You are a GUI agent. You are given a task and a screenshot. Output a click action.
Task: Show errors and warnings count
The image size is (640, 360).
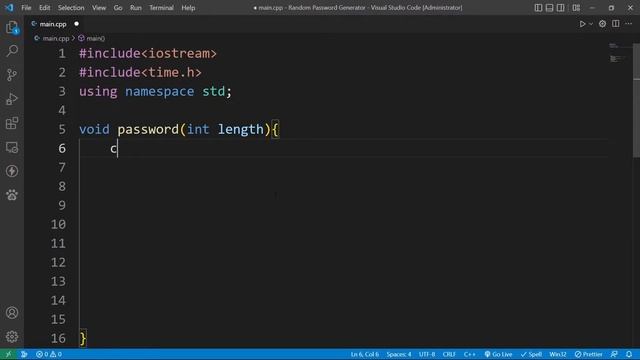(x=49, y=354)
